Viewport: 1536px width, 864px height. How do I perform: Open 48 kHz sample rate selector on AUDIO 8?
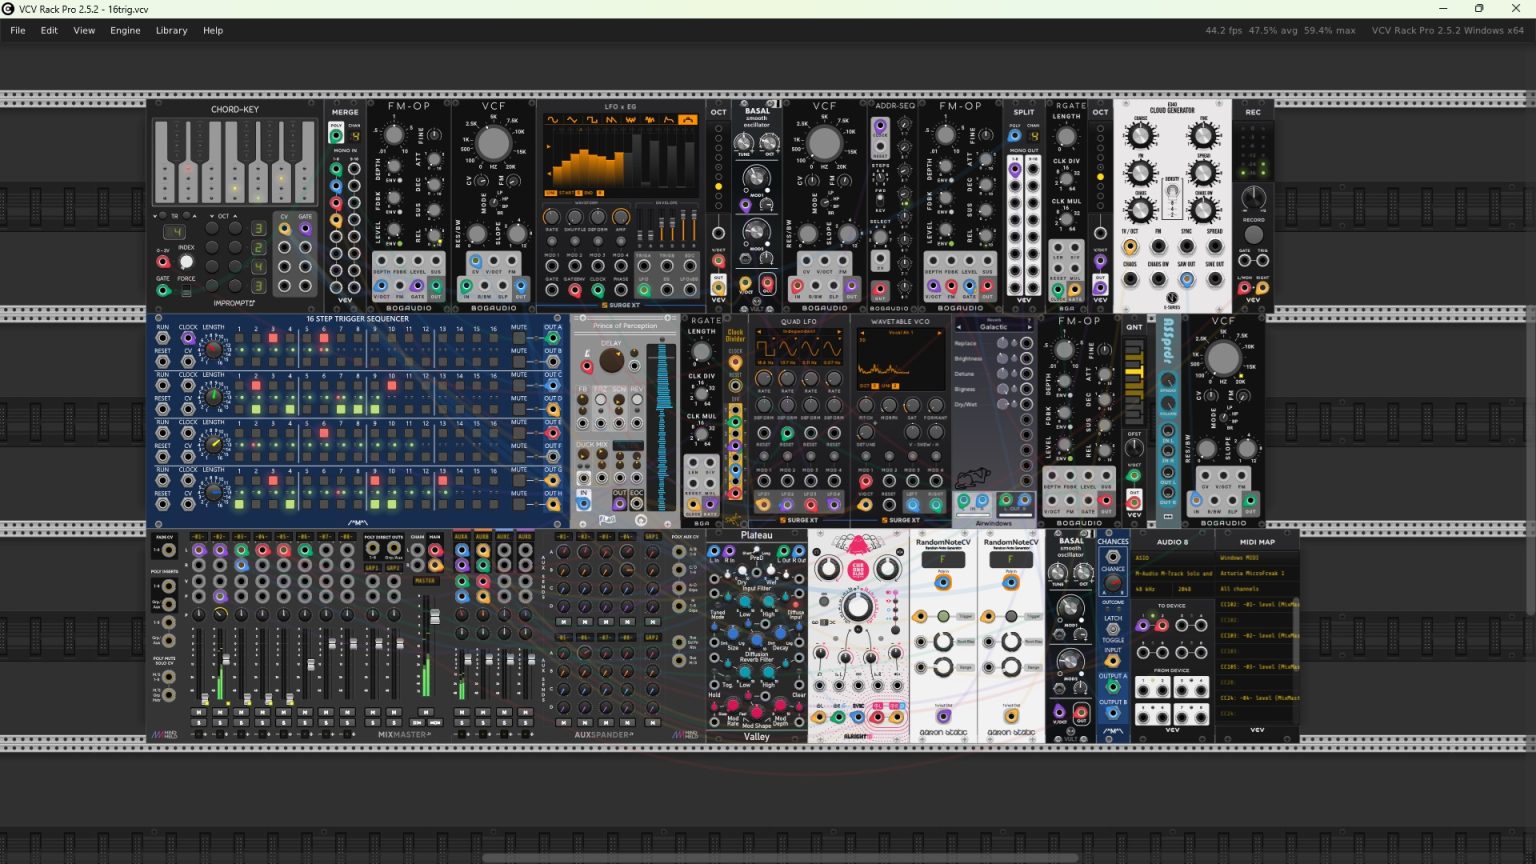click(x=1153, y=589)
